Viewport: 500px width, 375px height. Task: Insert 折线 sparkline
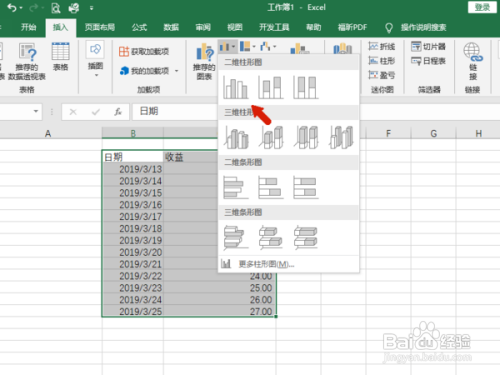(382, 46)
